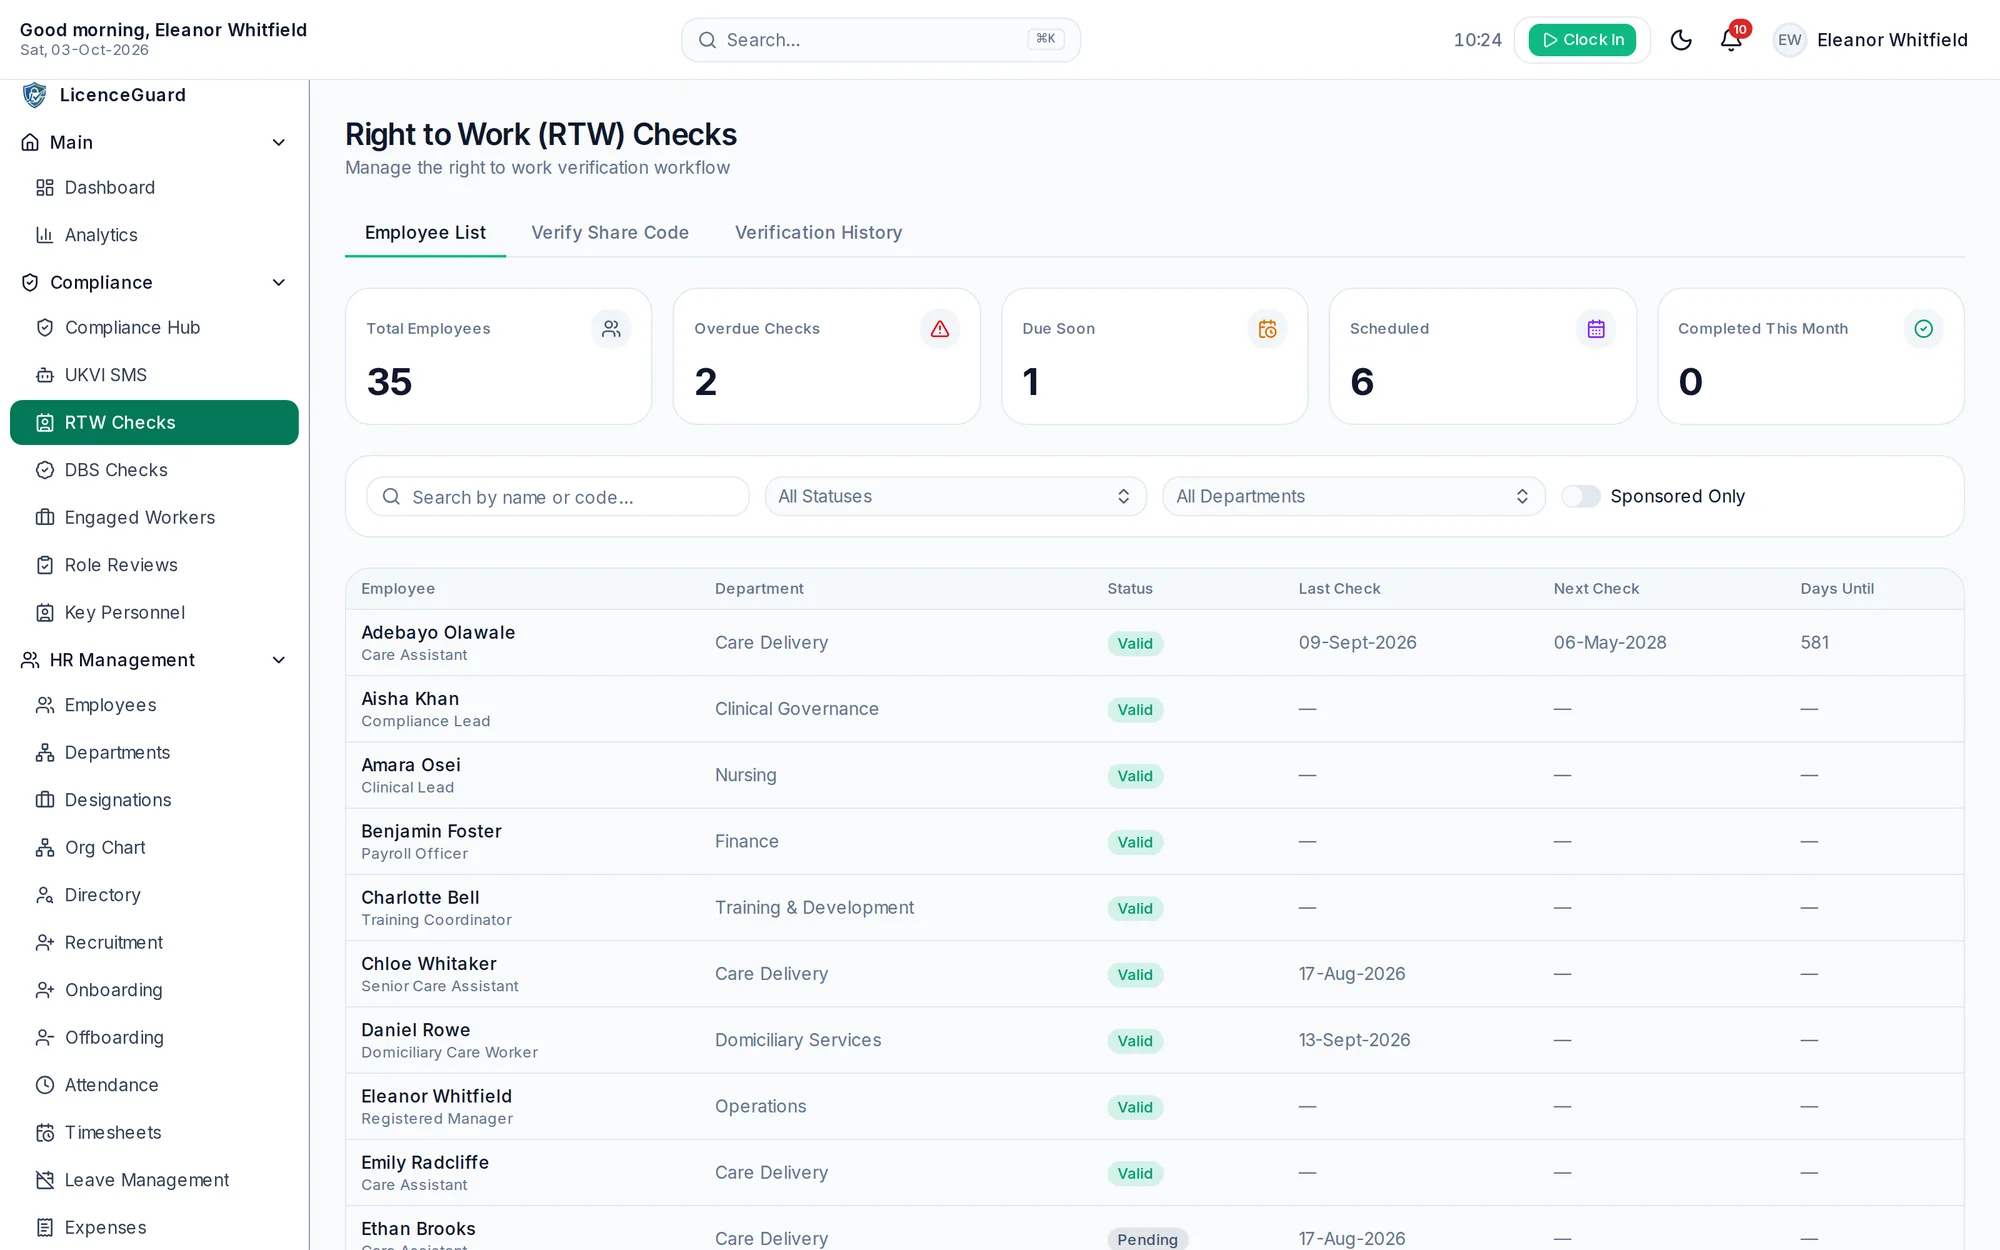Click Clinical Governance department cell
This screenshot has height=1250, width=2000.
[x=796, y=709]
